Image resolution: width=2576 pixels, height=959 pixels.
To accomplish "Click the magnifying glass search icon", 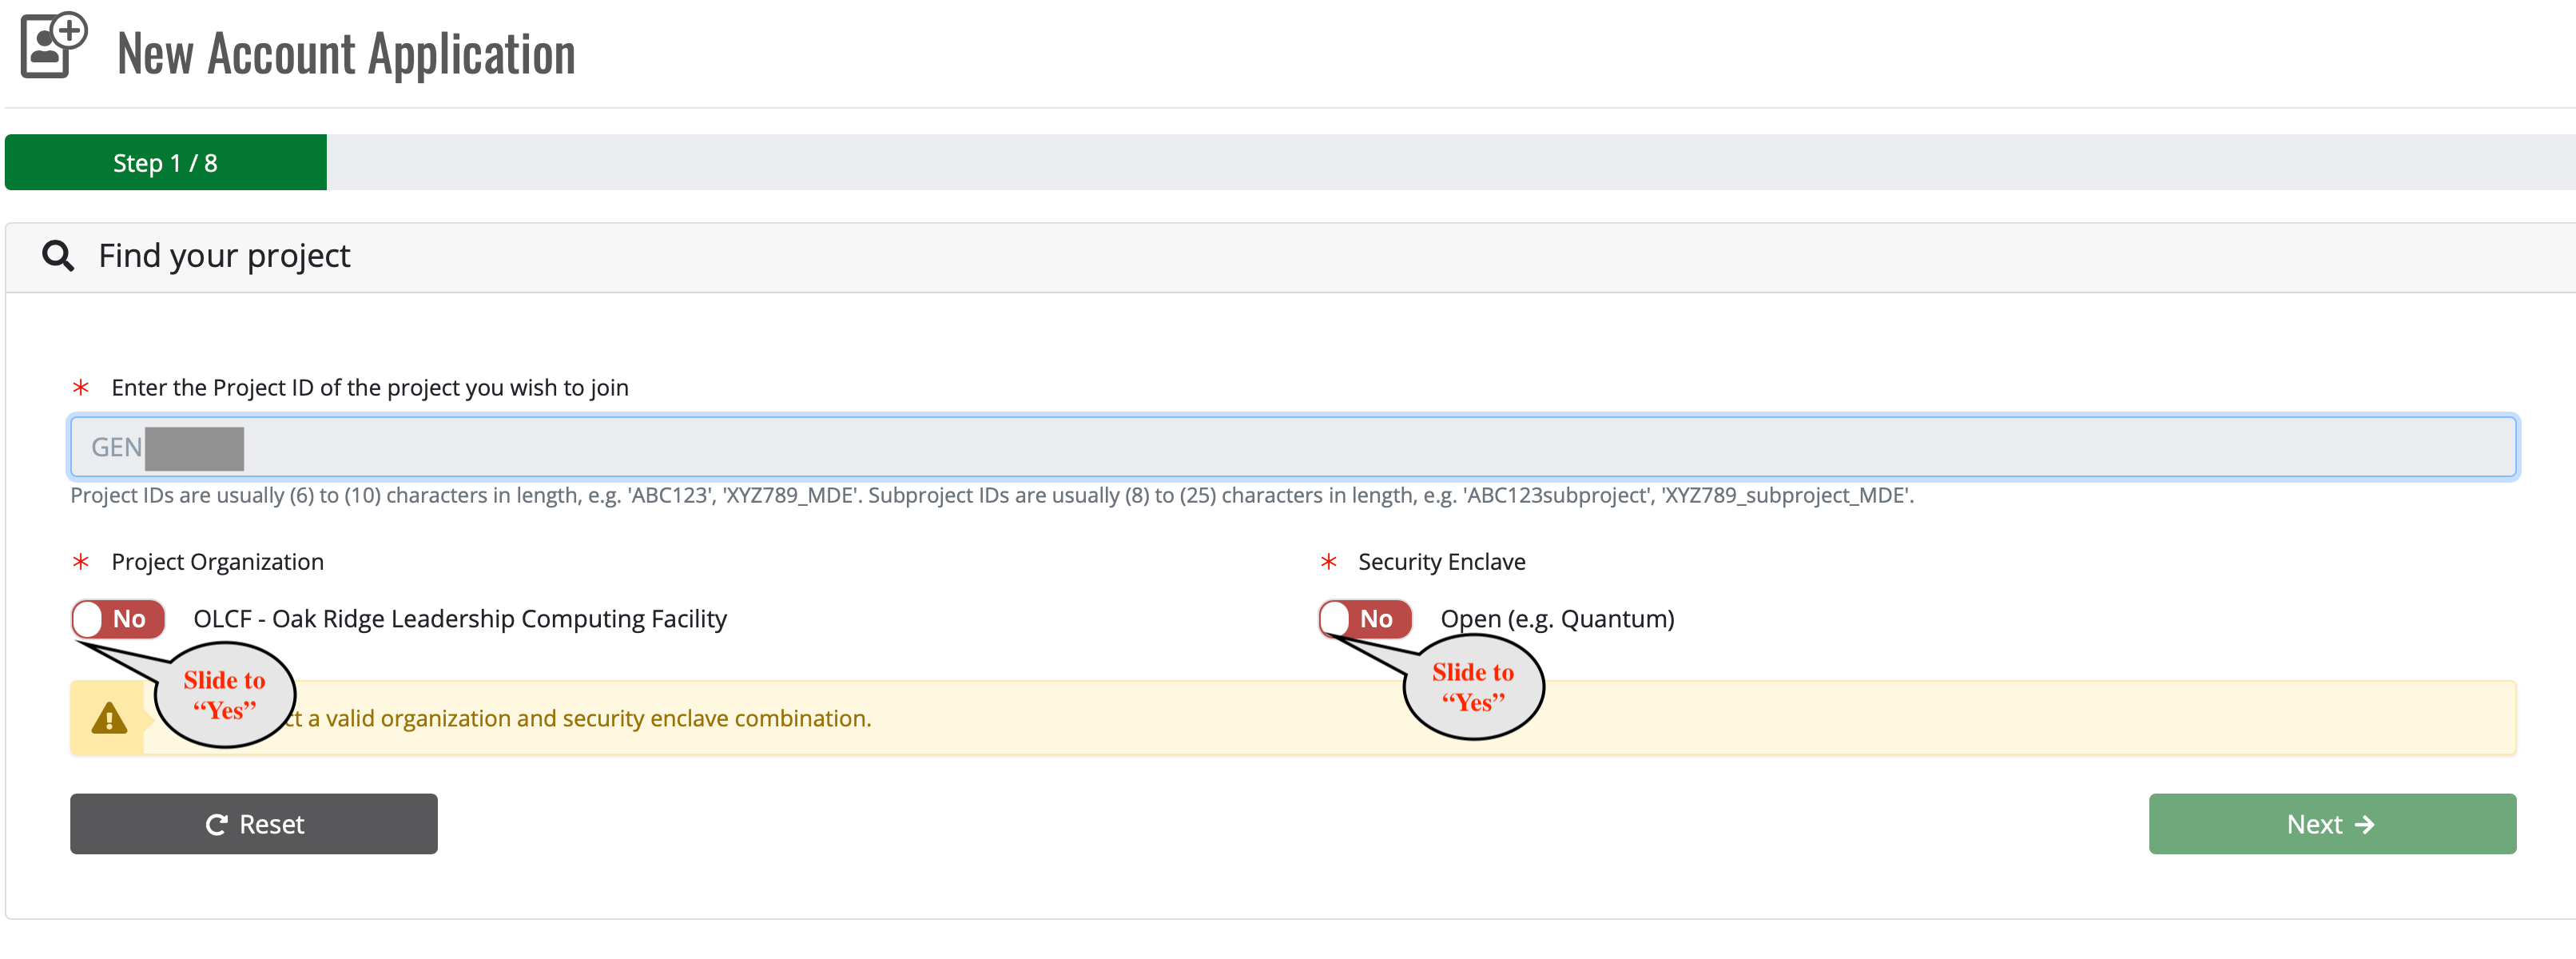I will [x=58, y=256].
